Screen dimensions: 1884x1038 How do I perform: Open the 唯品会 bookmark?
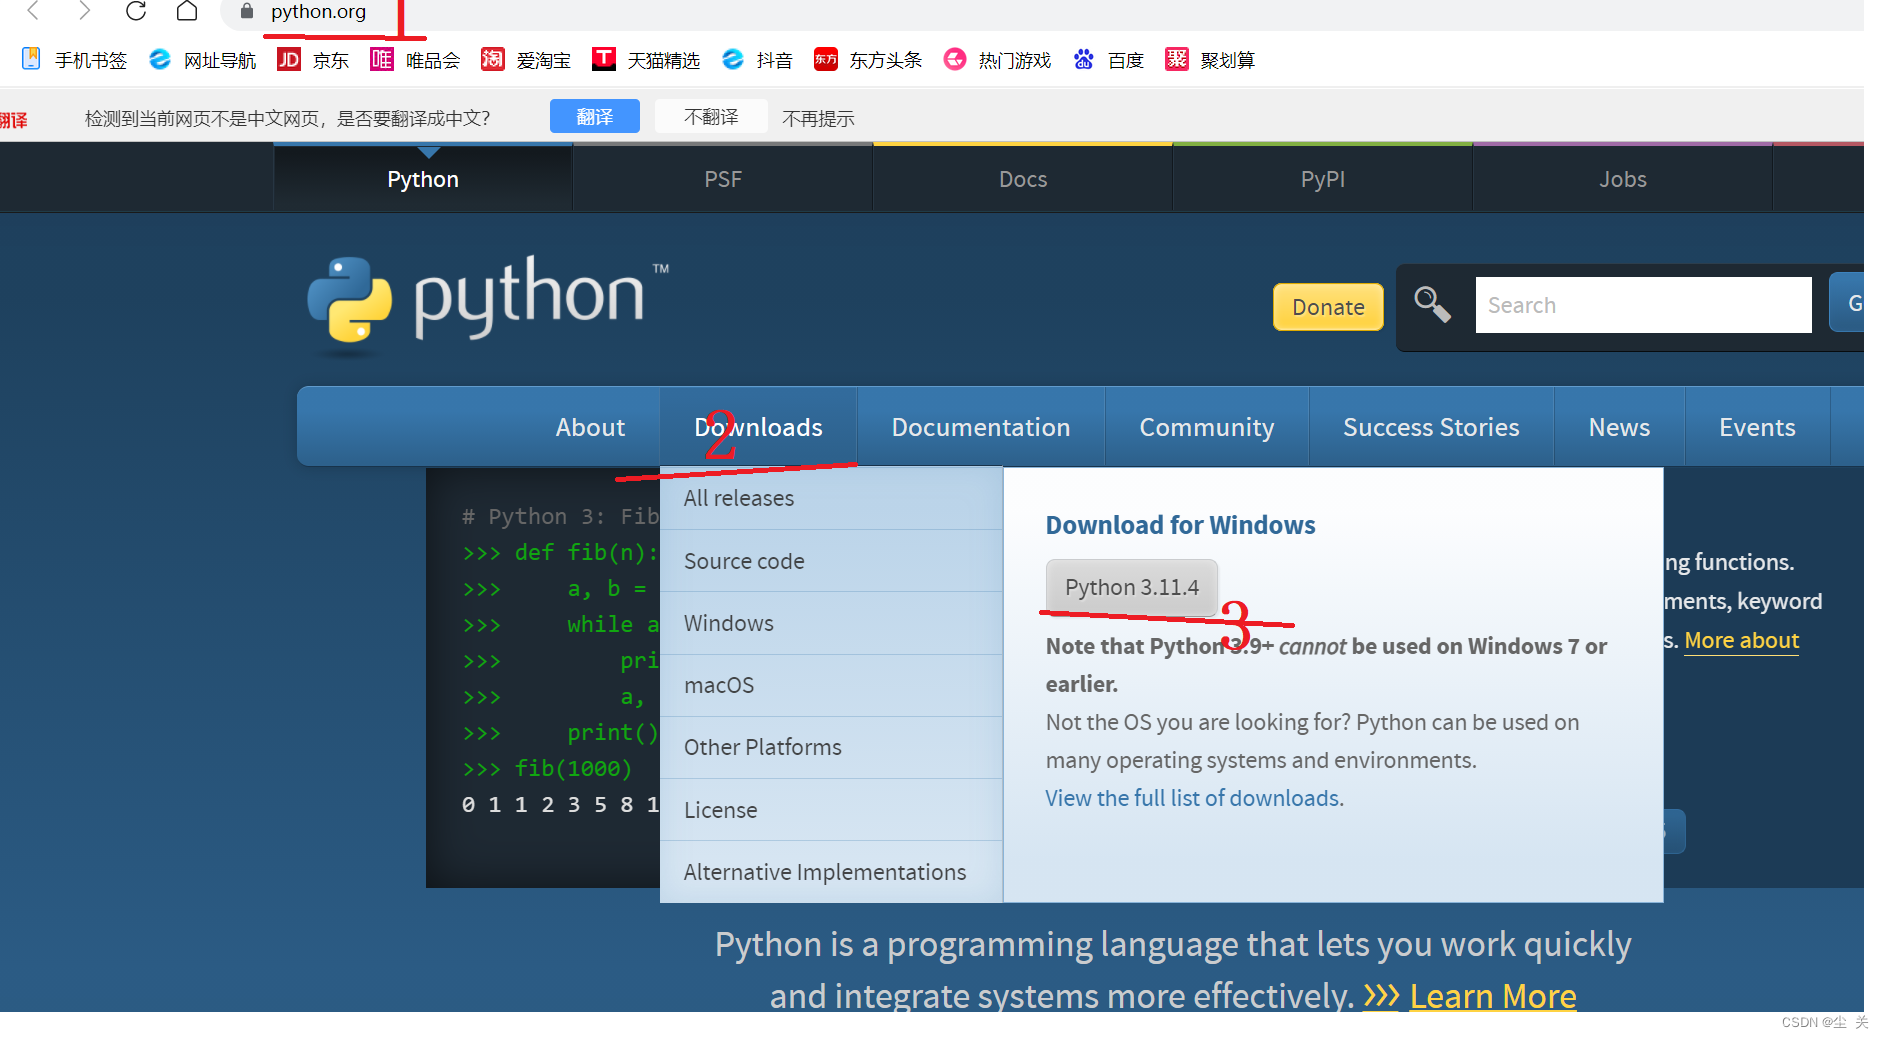[x=415, y=60]
